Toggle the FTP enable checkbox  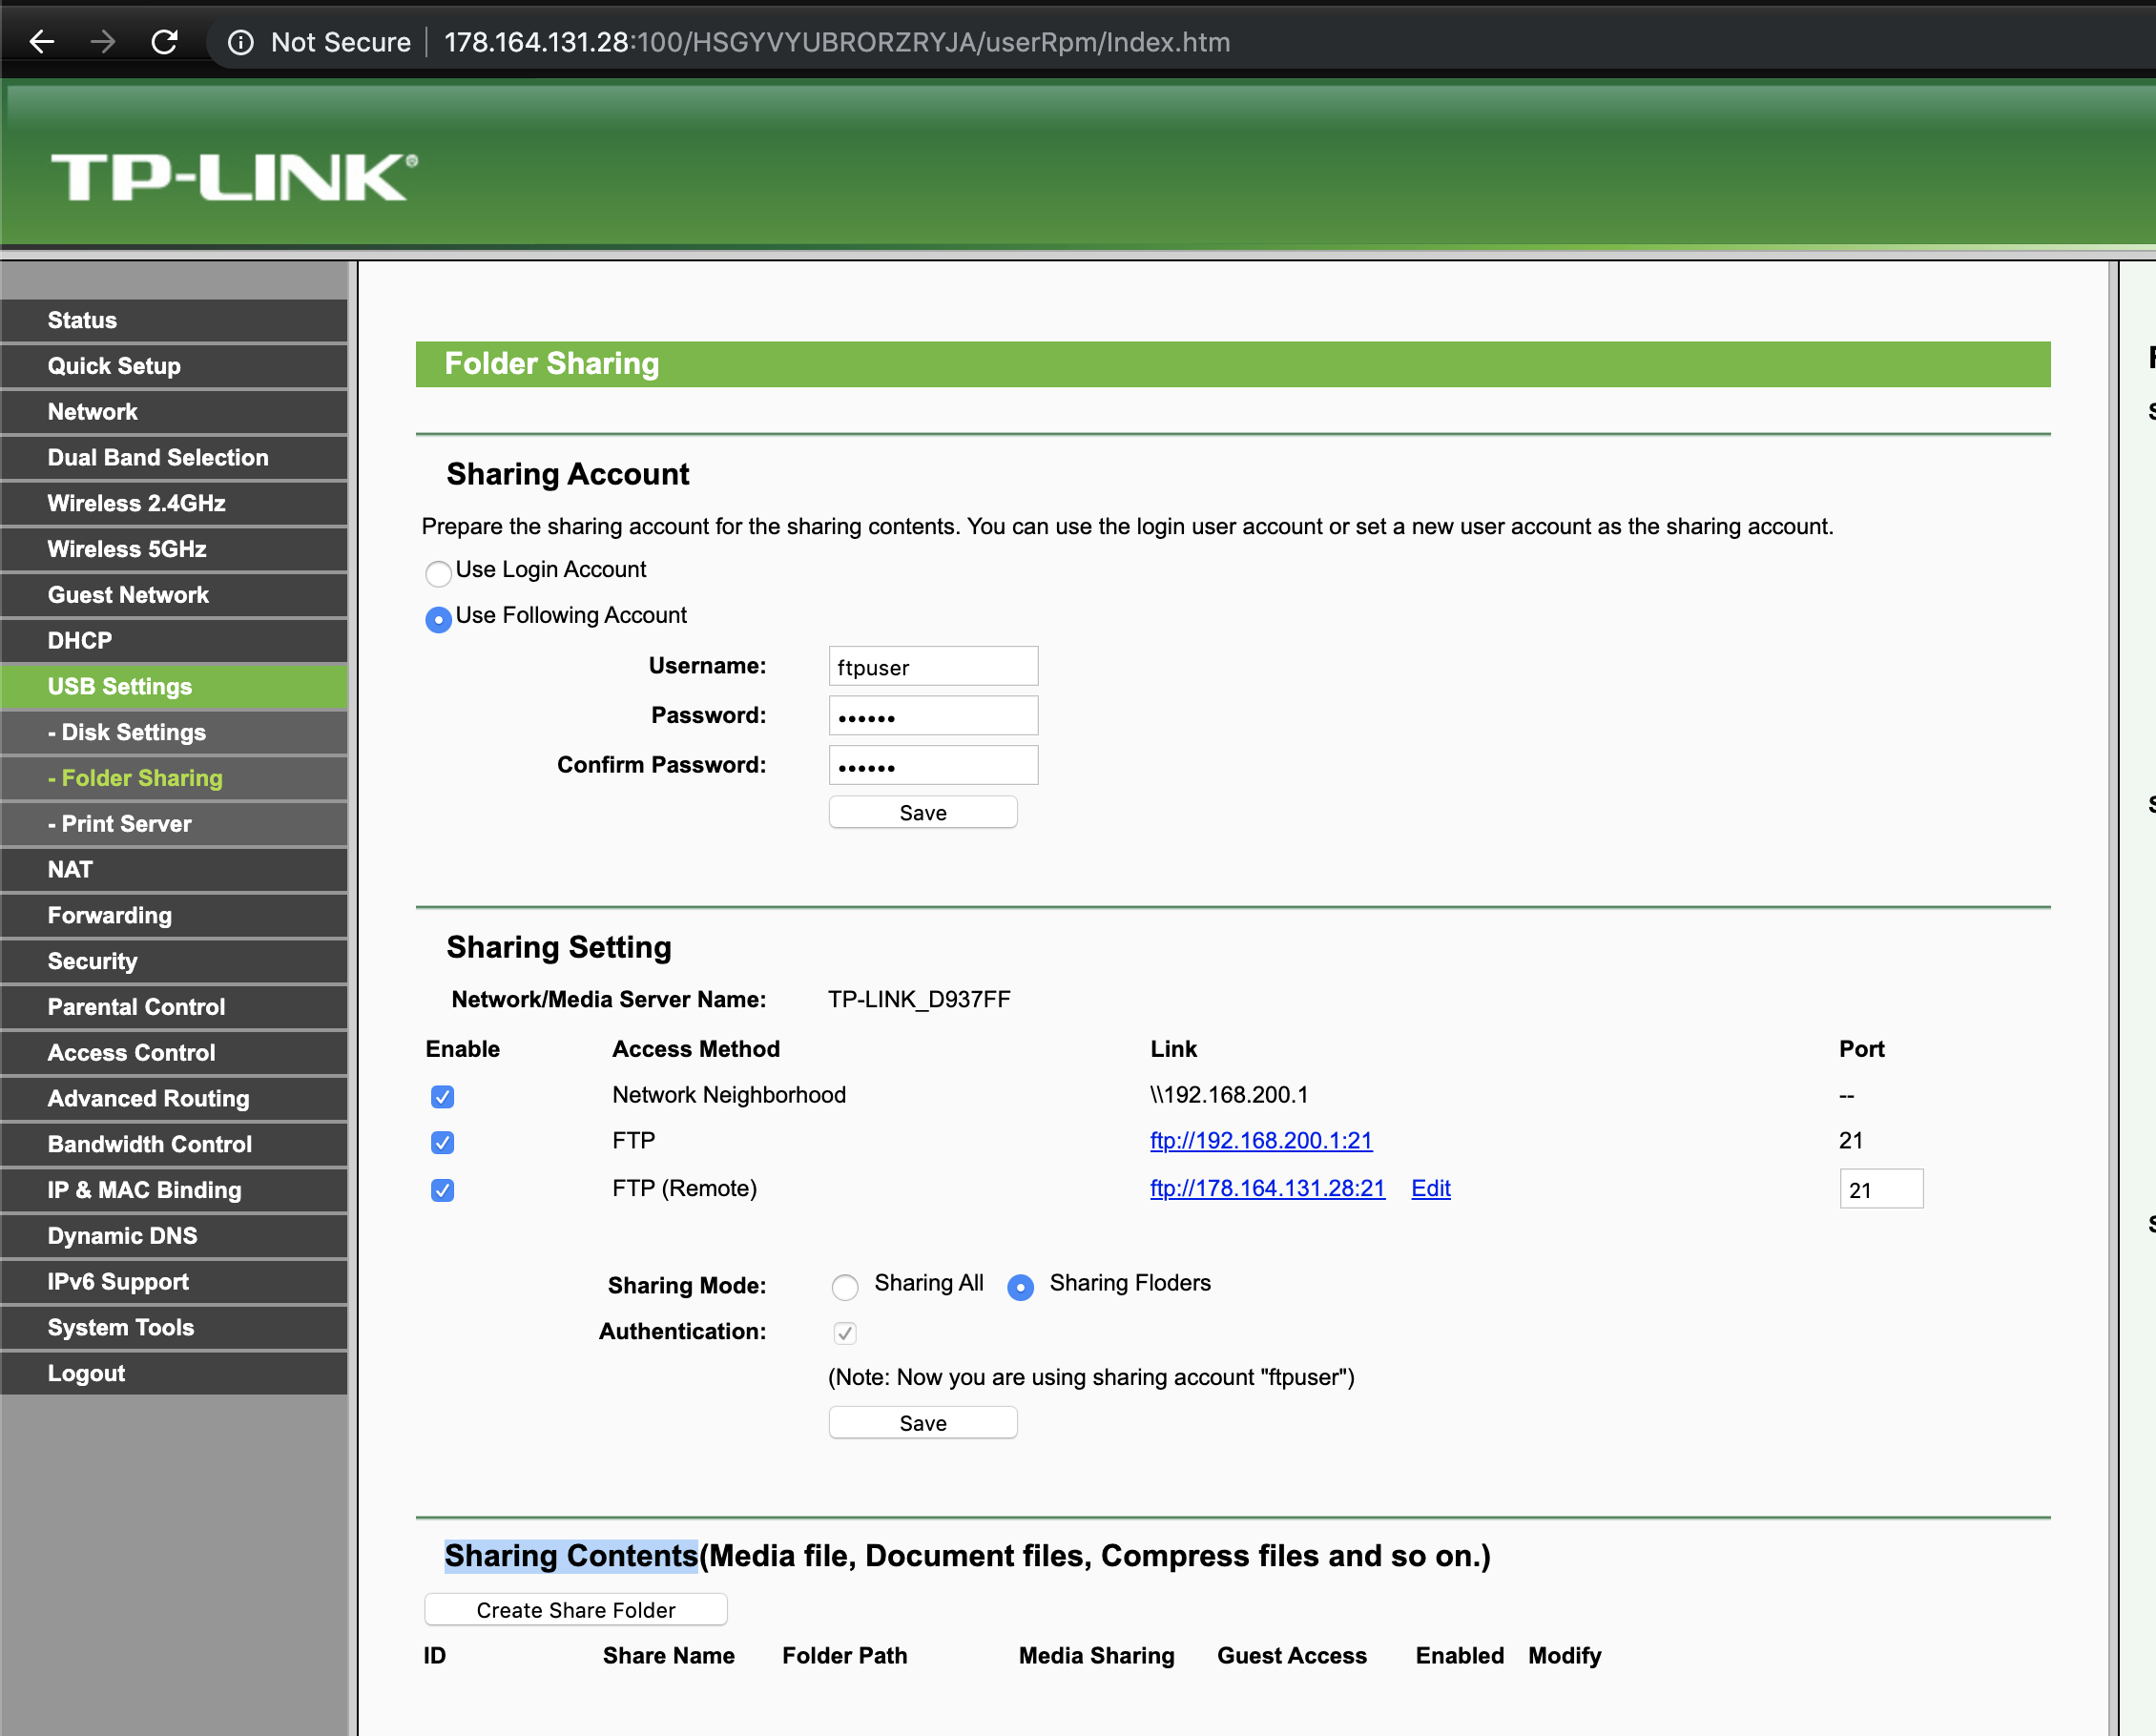(x=442, y=1142)
